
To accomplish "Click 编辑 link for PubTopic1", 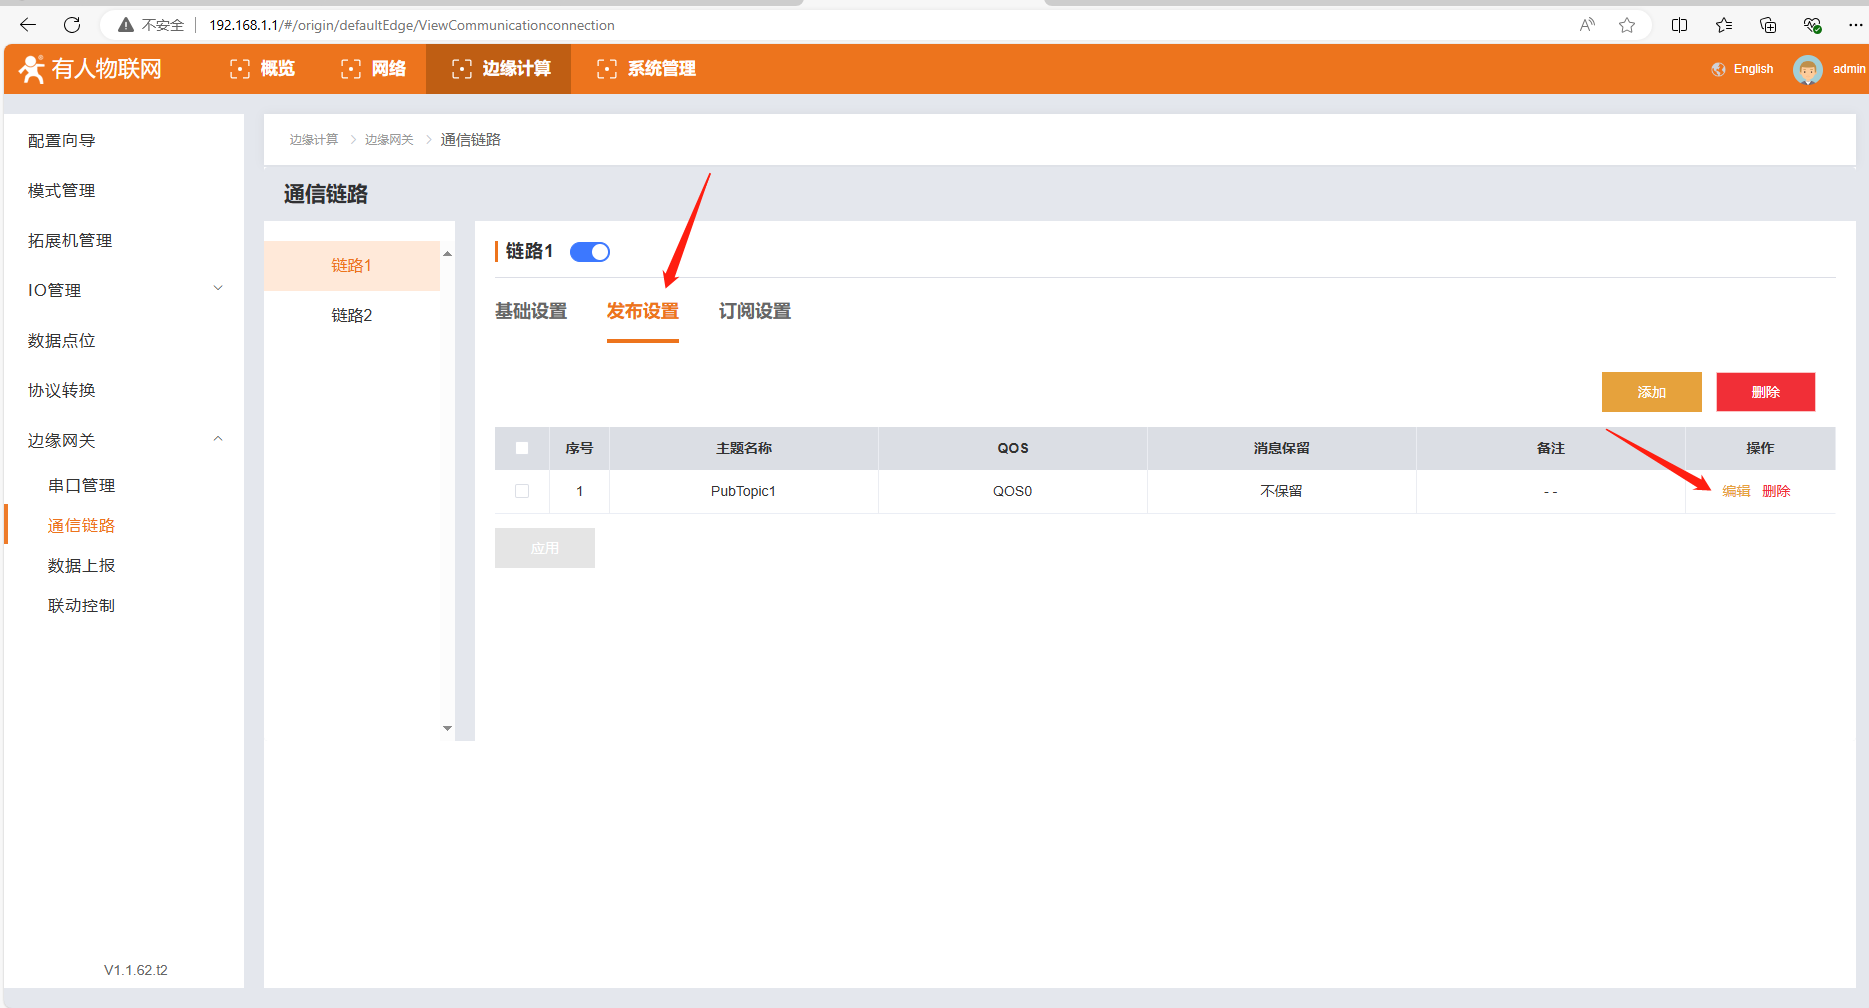I will [1736, 491].
